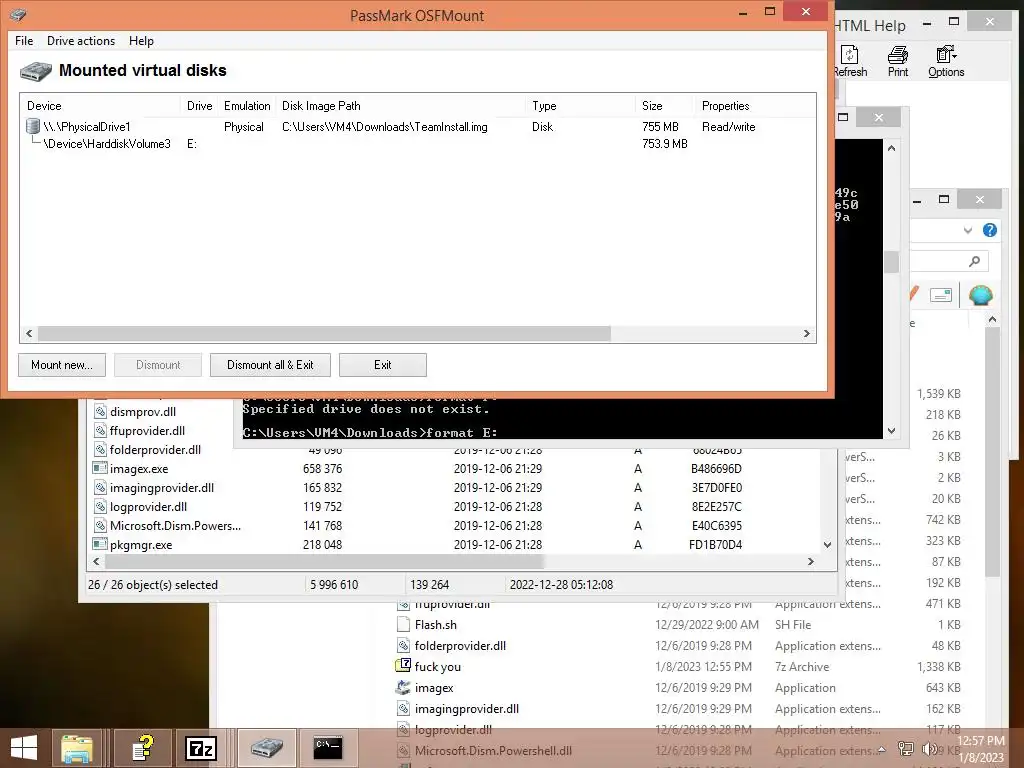Click the Exit button in OSFMount

coord(383,365)
